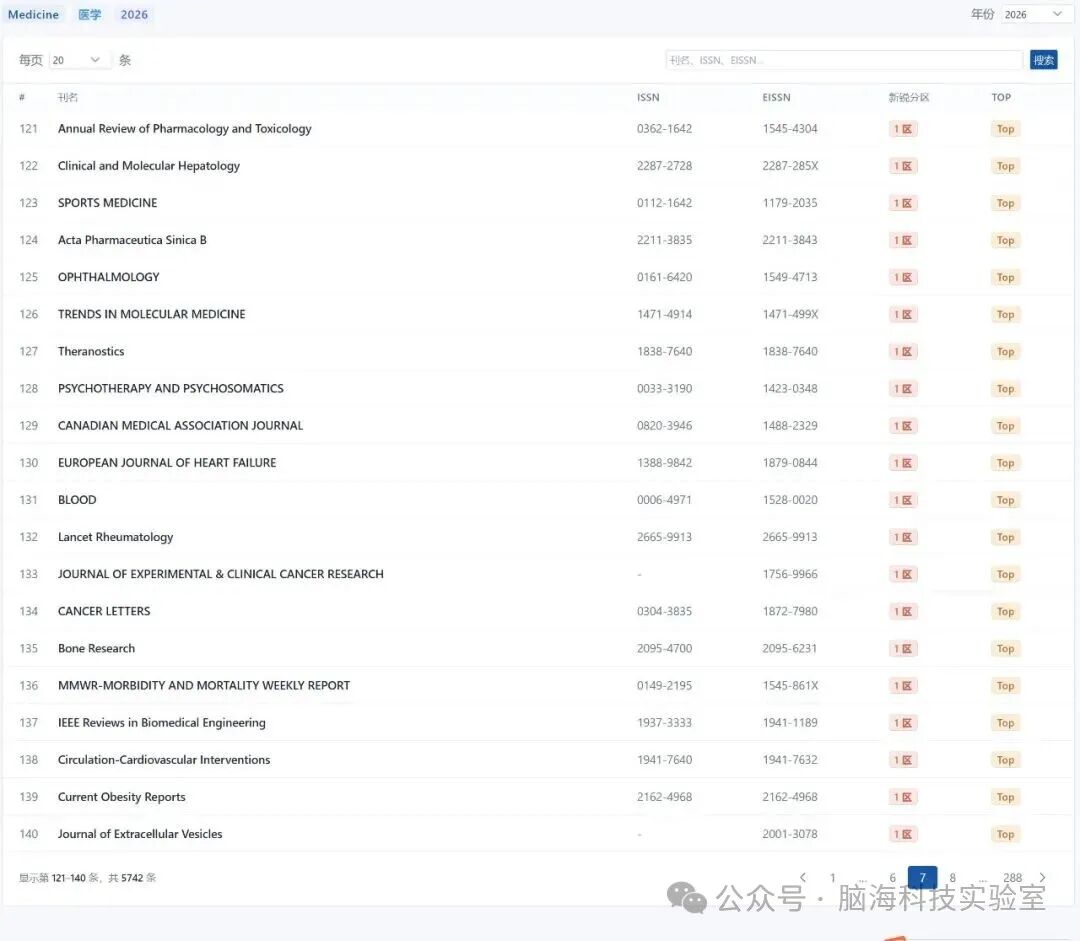The height and width of the screenshot is (941, 1080).
Task: Select Theranostics journal name
Action: point(91,351)
